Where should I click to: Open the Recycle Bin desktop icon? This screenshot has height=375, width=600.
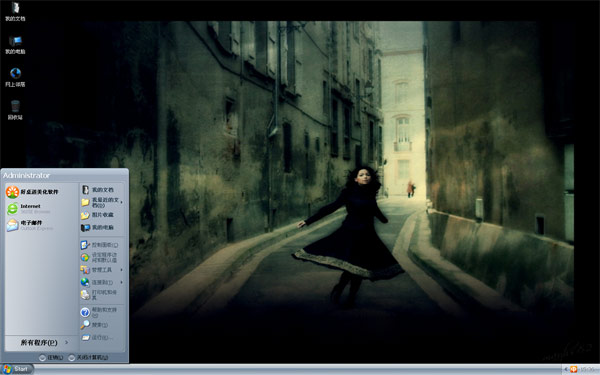click(15, 110)
